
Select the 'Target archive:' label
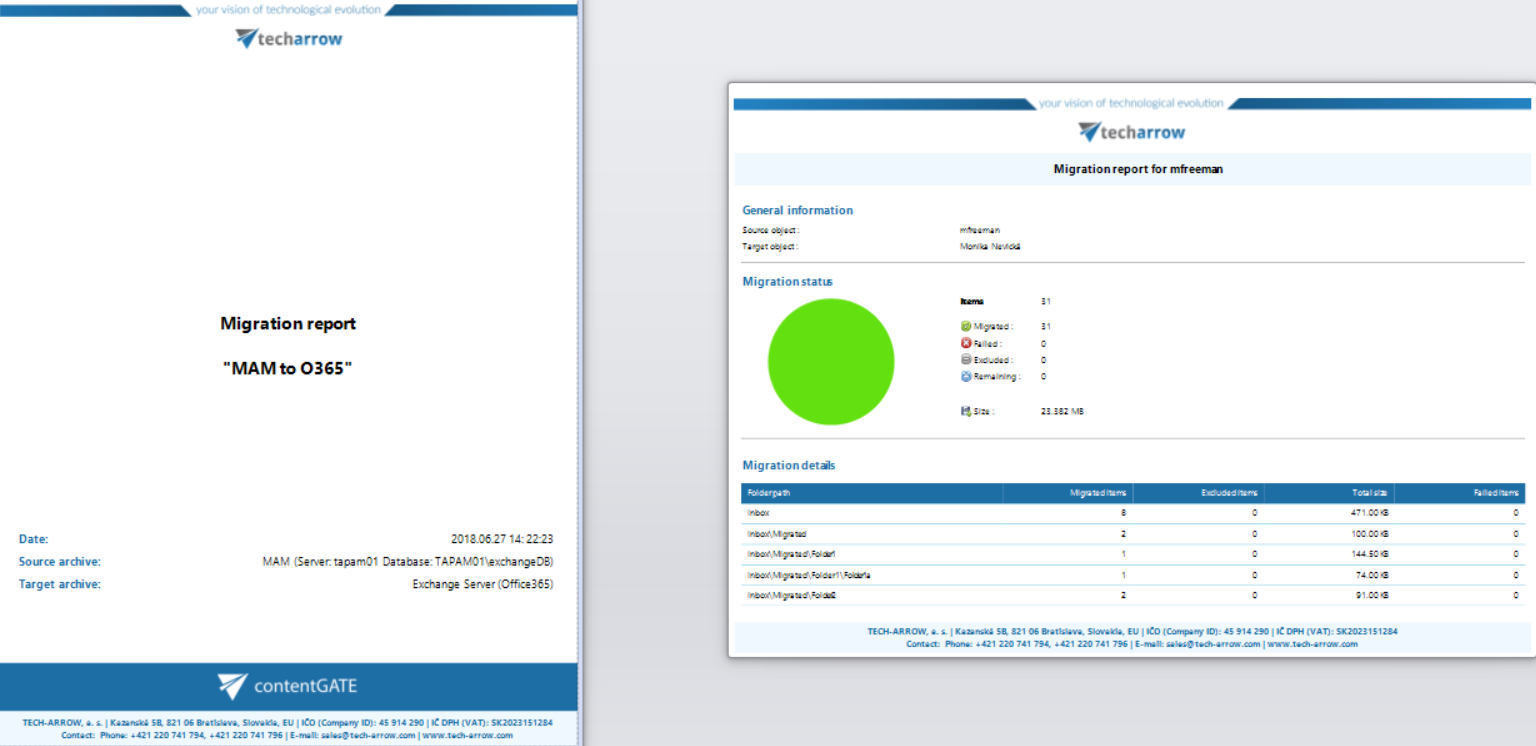60,584
